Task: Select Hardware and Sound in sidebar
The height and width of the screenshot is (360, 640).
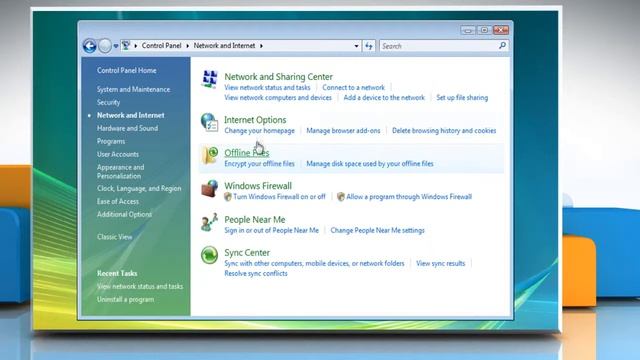Action: [127, 128]
